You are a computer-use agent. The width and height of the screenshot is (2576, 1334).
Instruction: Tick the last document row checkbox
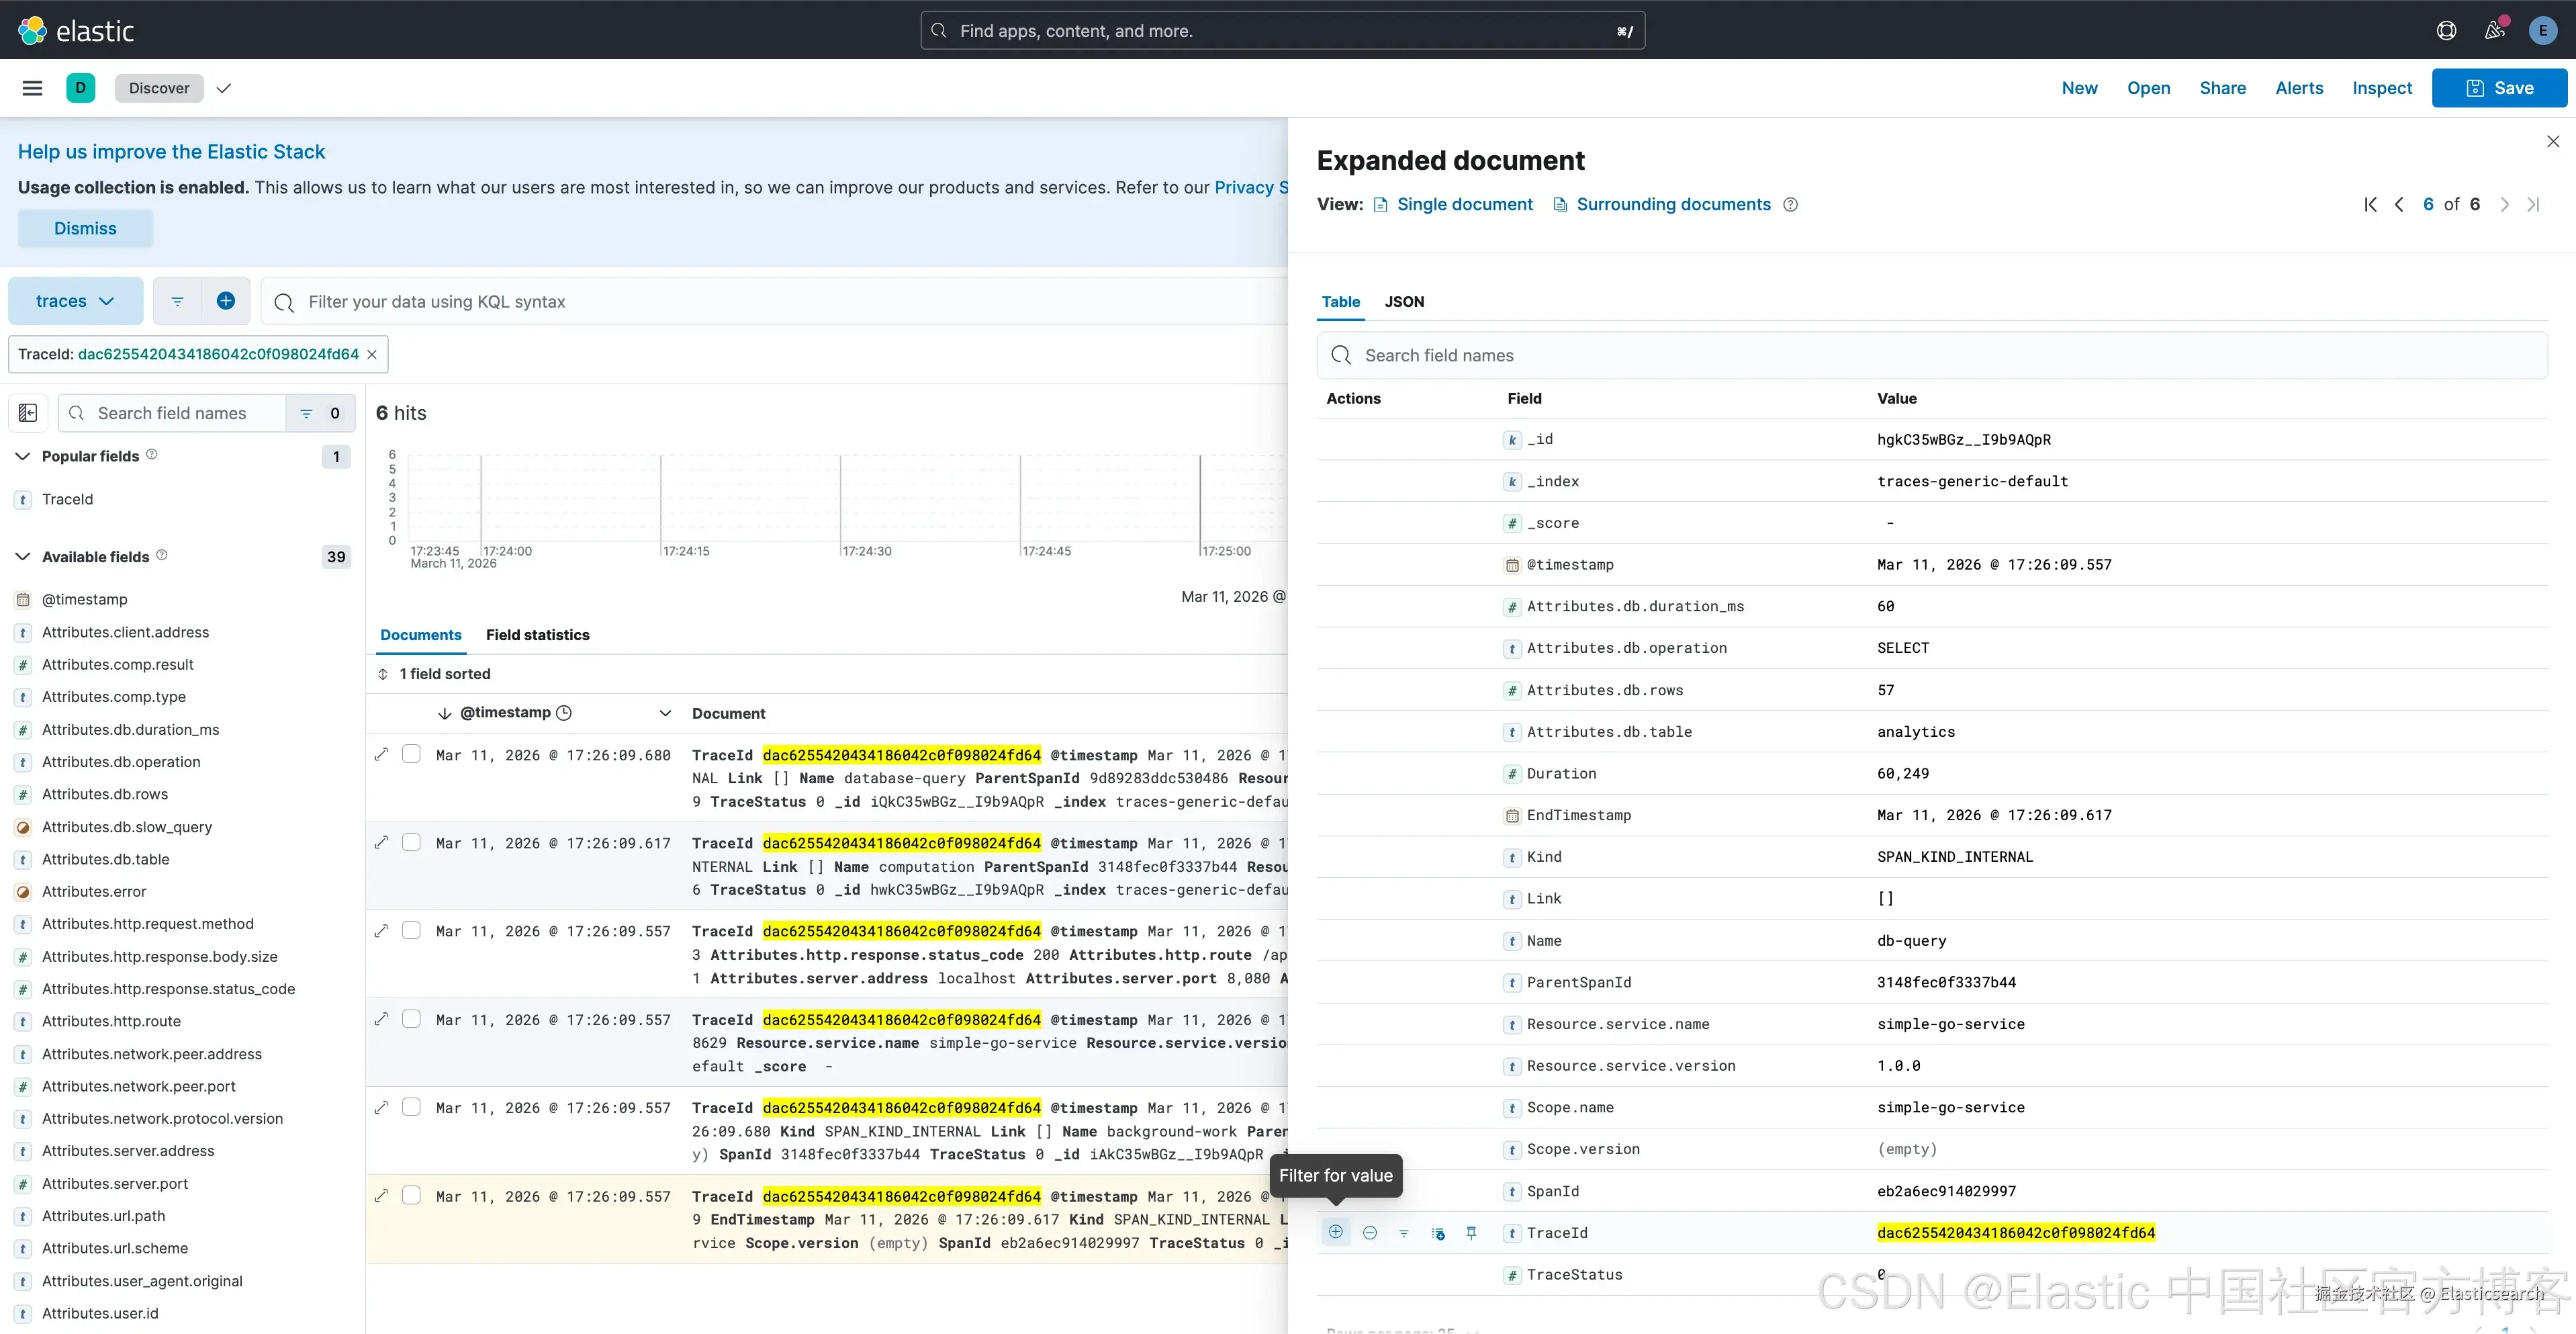411,1195
